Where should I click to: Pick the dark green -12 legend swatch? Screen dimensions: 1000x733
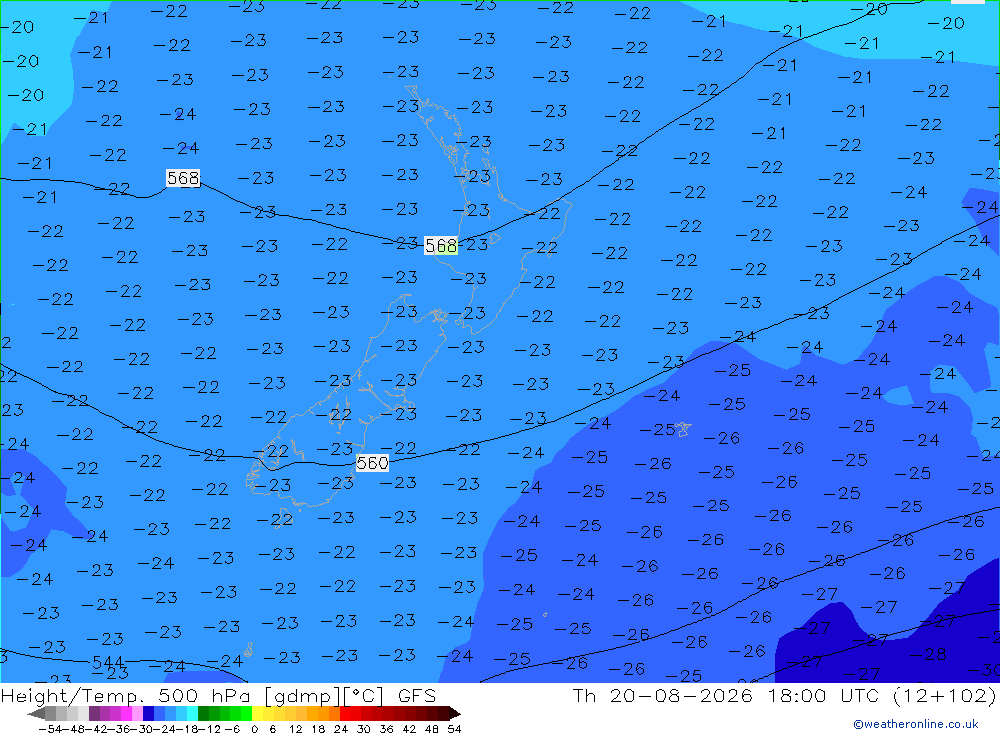coord(203,713)
